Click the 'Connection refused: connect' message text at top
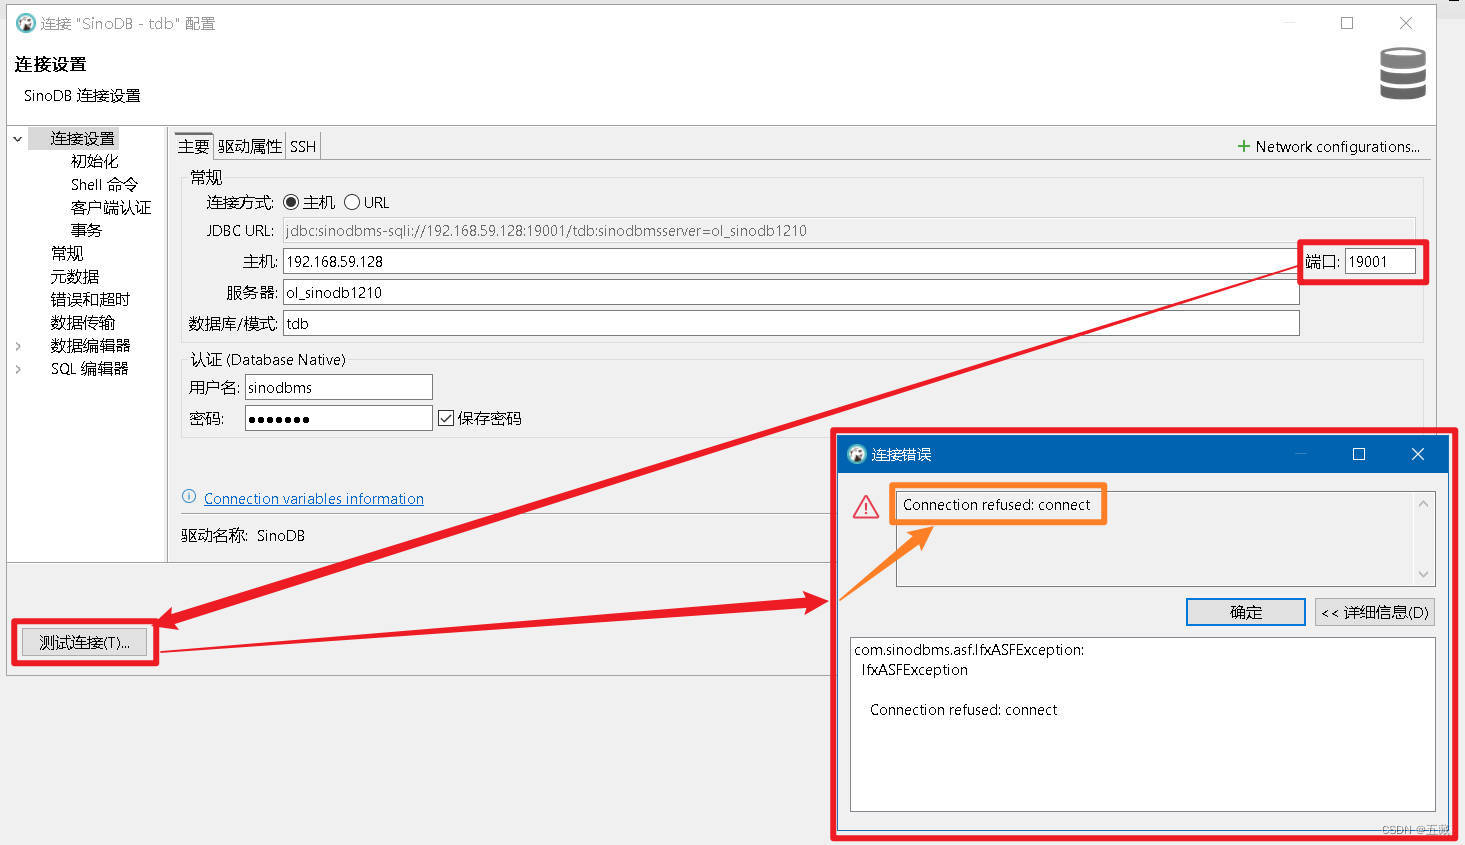The width and height of the screenshot is (1465, 845). coord(996,505)
